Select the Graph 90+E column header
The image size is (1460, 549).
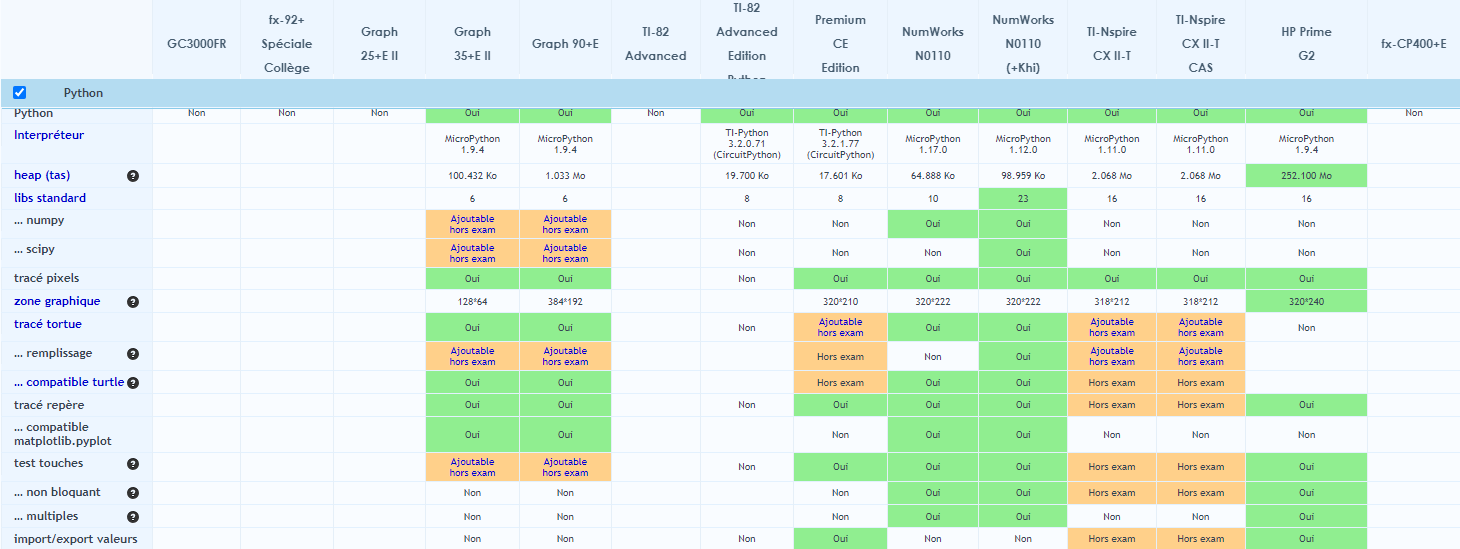[565, 44]
